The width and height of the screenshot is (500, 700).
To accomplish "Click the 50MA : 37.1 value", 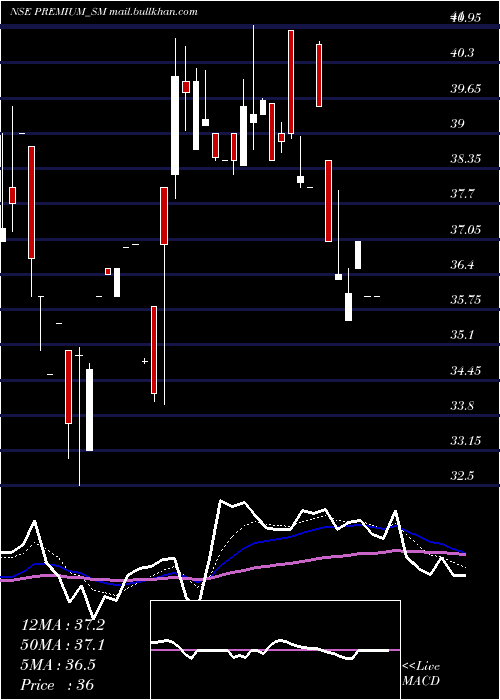I will [x=63, y=645].
